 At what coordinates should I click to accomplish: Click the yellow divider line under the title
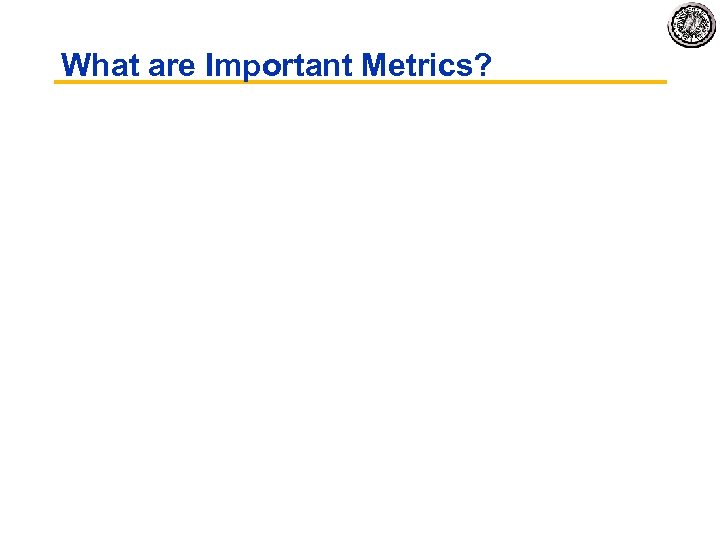[360, 82]
